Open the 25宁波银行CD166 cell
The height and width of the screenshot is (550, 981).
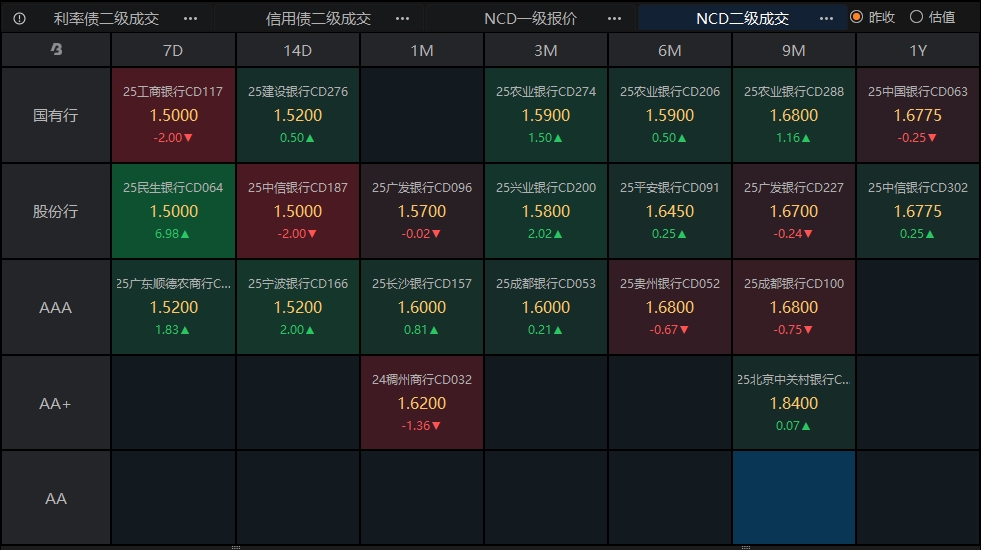pyautogui.click(x=298, y=307)
